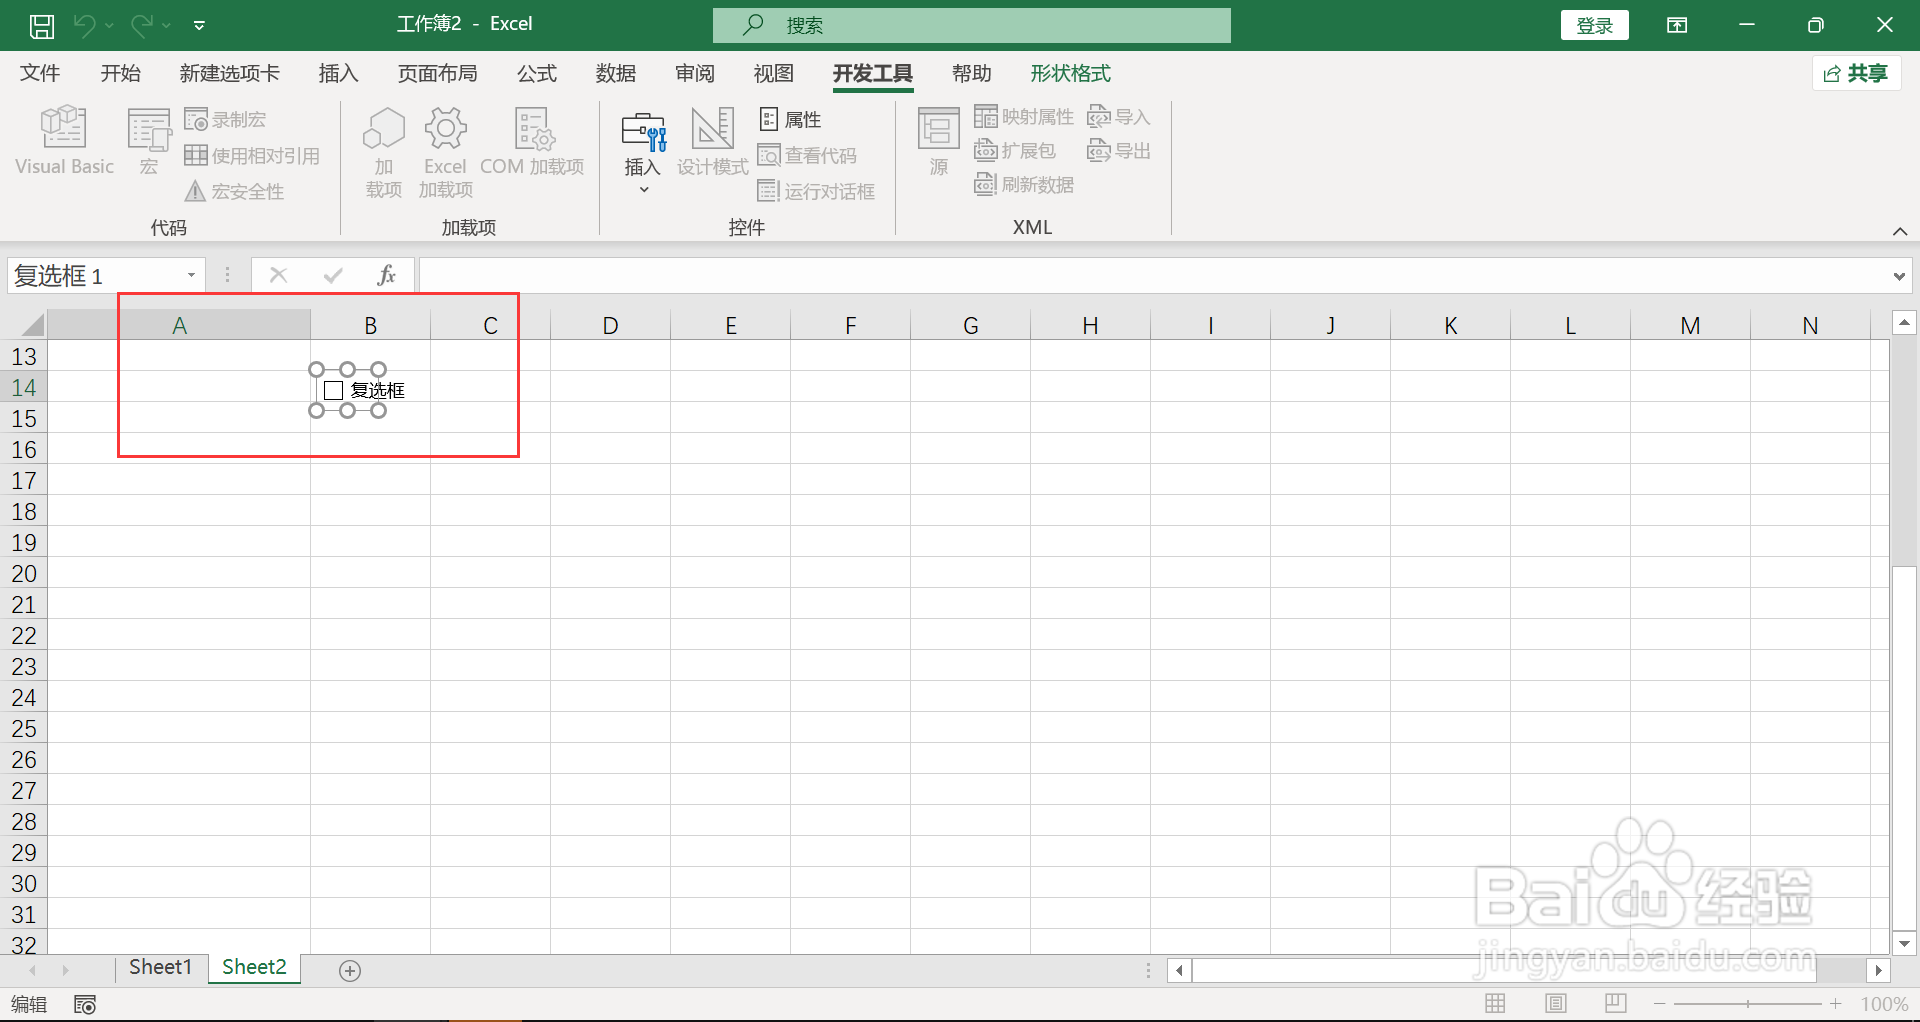Click the zoom slider
1920x1022 pixels.
[x=1748, y=1003]
